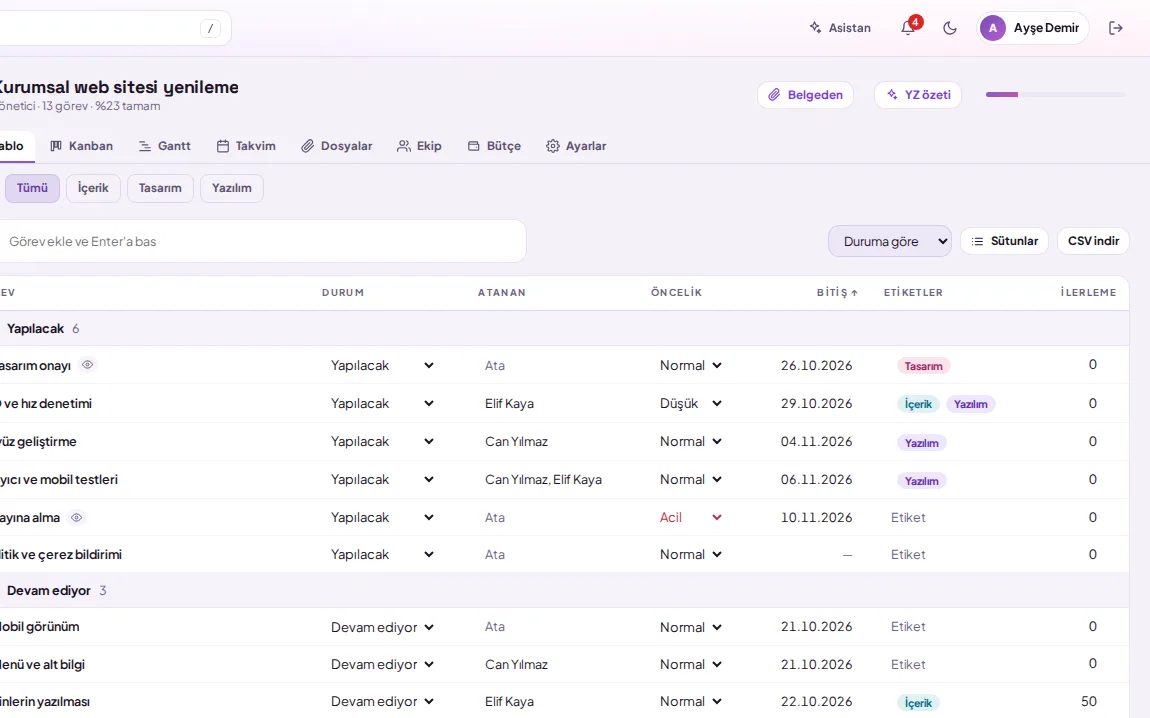
Task: Click the Kanban tab board icon
Action: pyautogui.click(x=56, y=146)
